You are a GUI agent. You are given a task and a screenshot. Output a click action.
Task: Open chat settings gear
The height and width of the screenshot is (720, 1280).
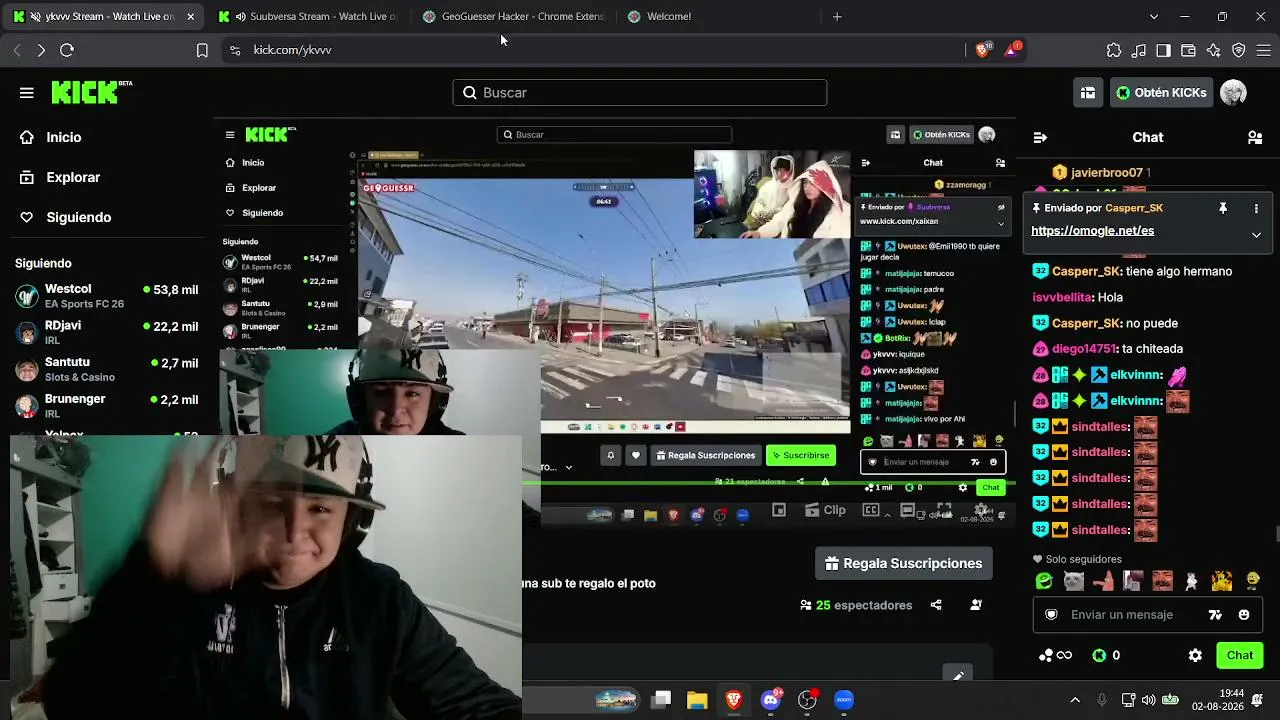pyautogui.click(x=1195, y=656)
